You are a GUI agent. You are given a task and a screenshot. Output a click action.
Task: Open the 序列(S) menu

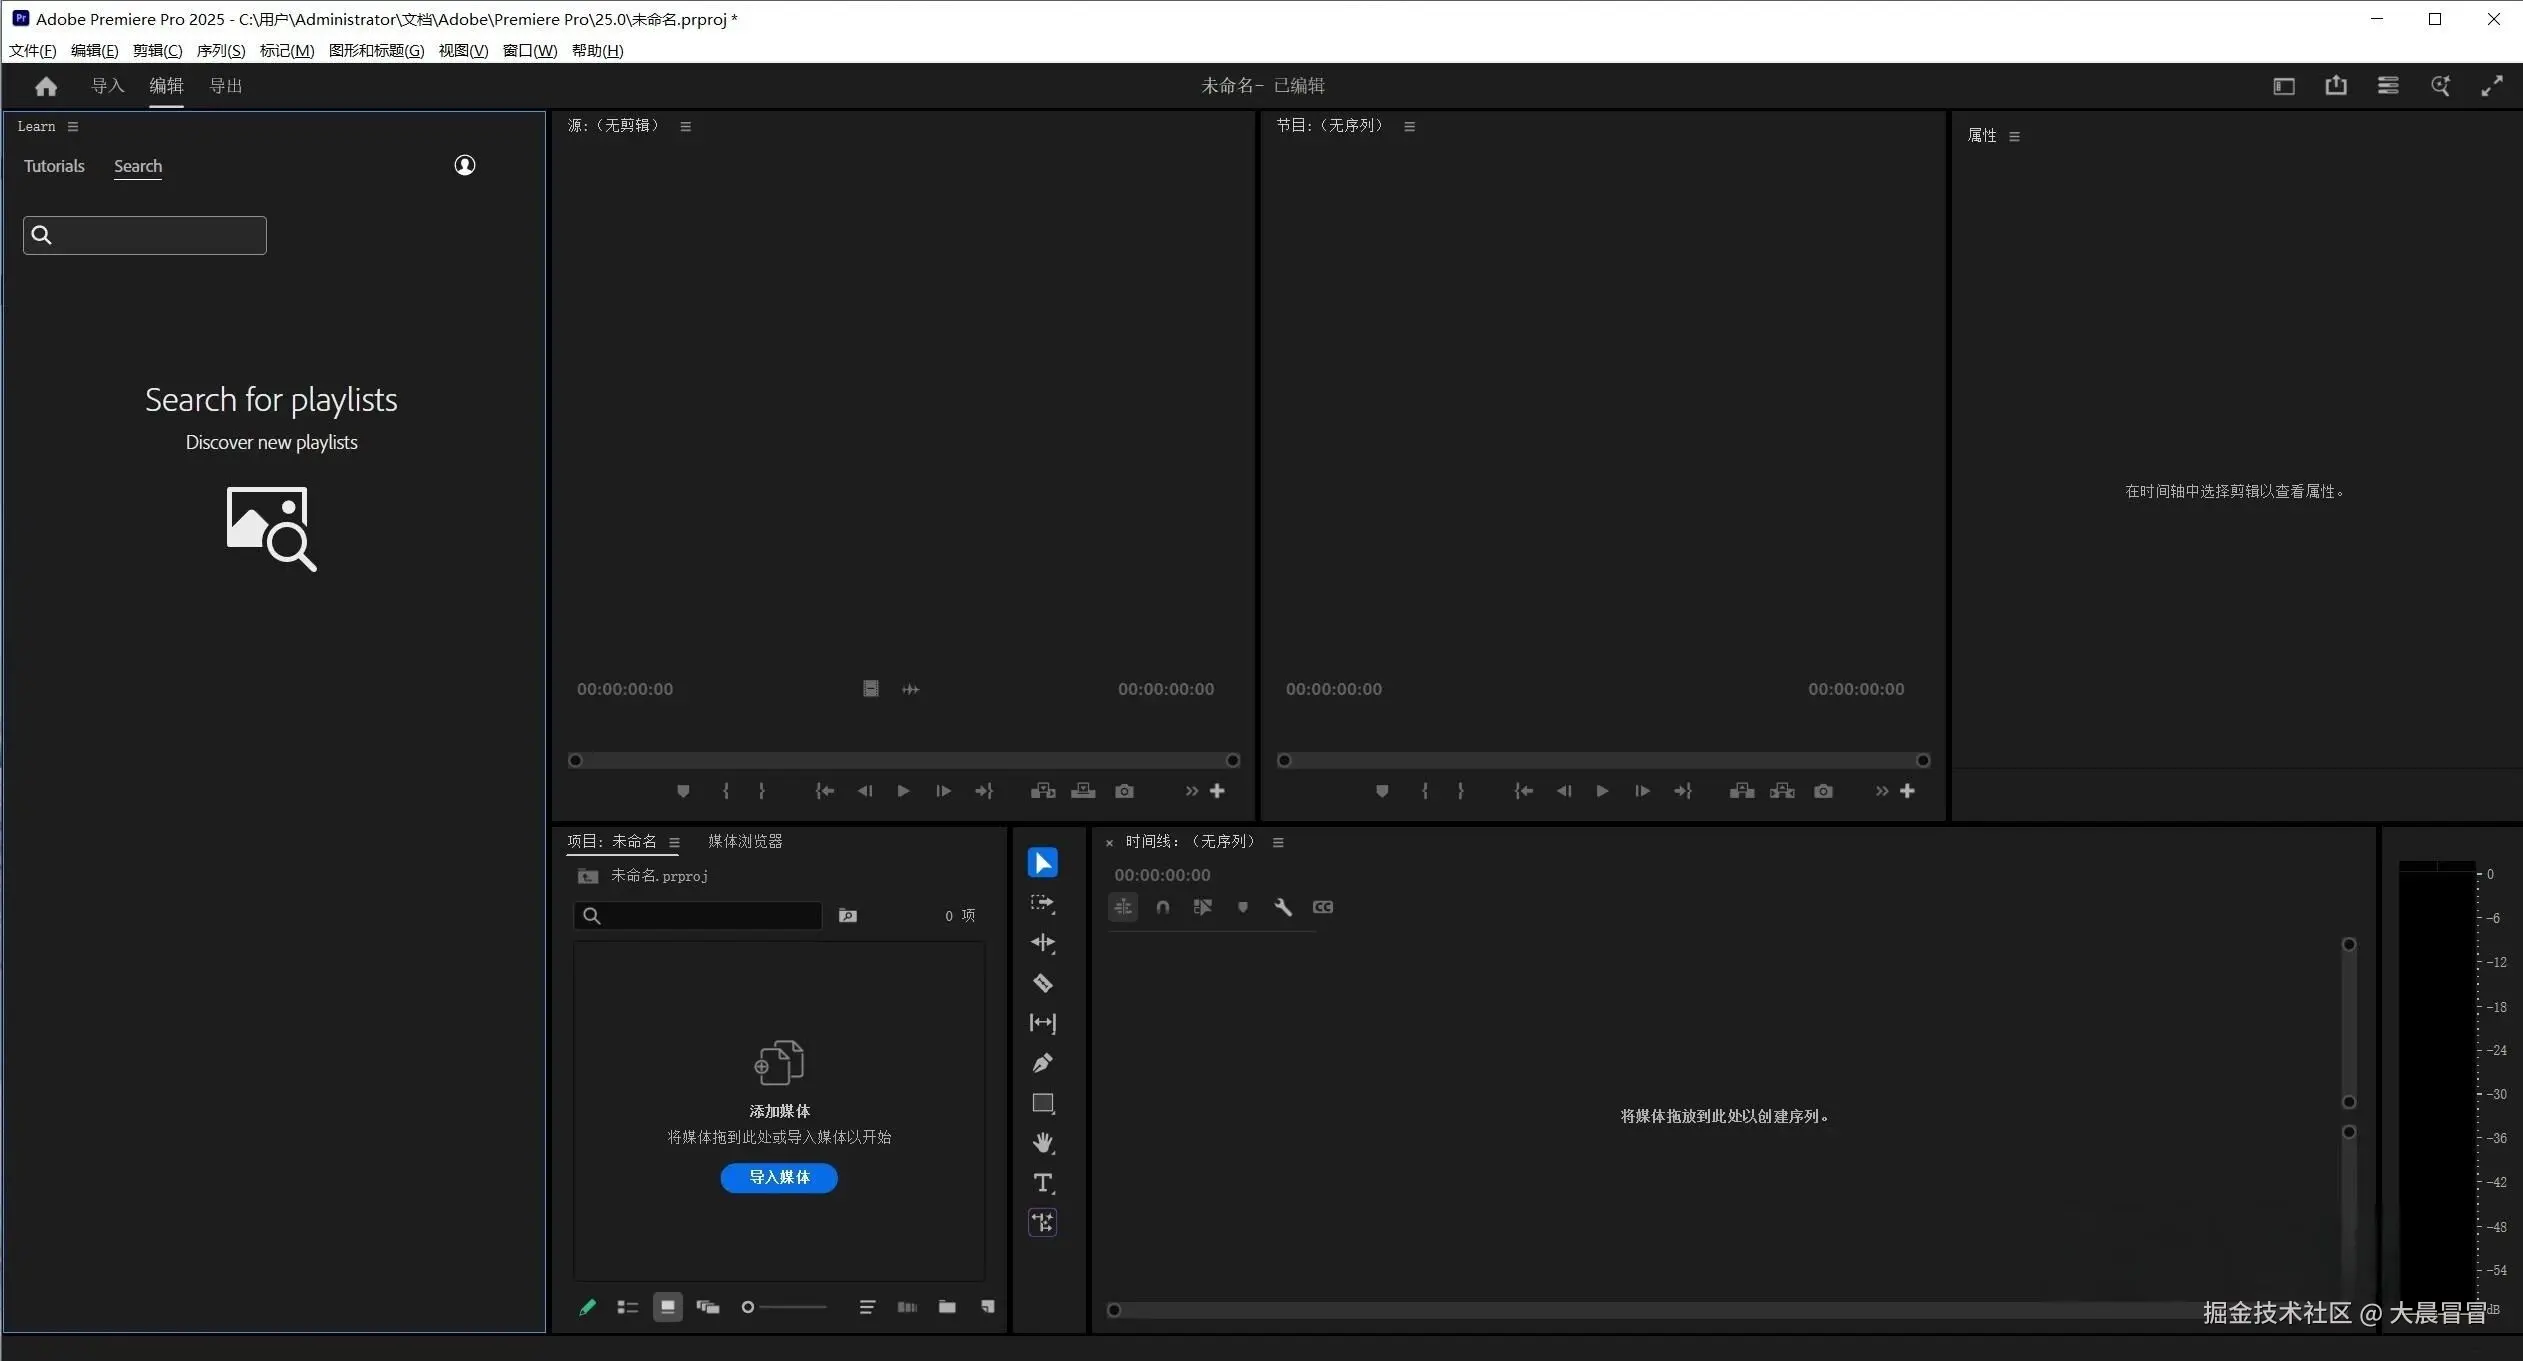[221, 51]
